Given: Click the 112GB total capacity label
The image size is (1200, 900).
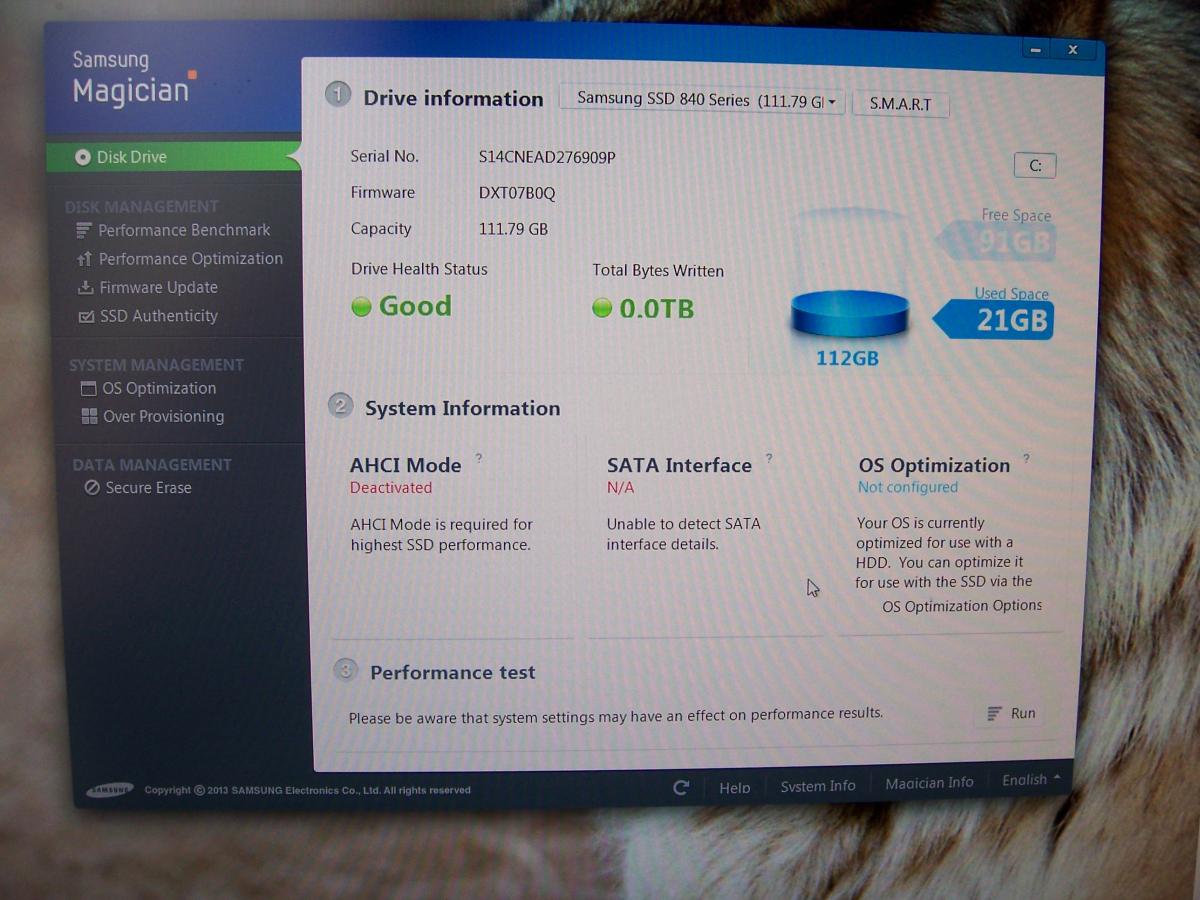Looking at the screenshot, I should 847,358.
